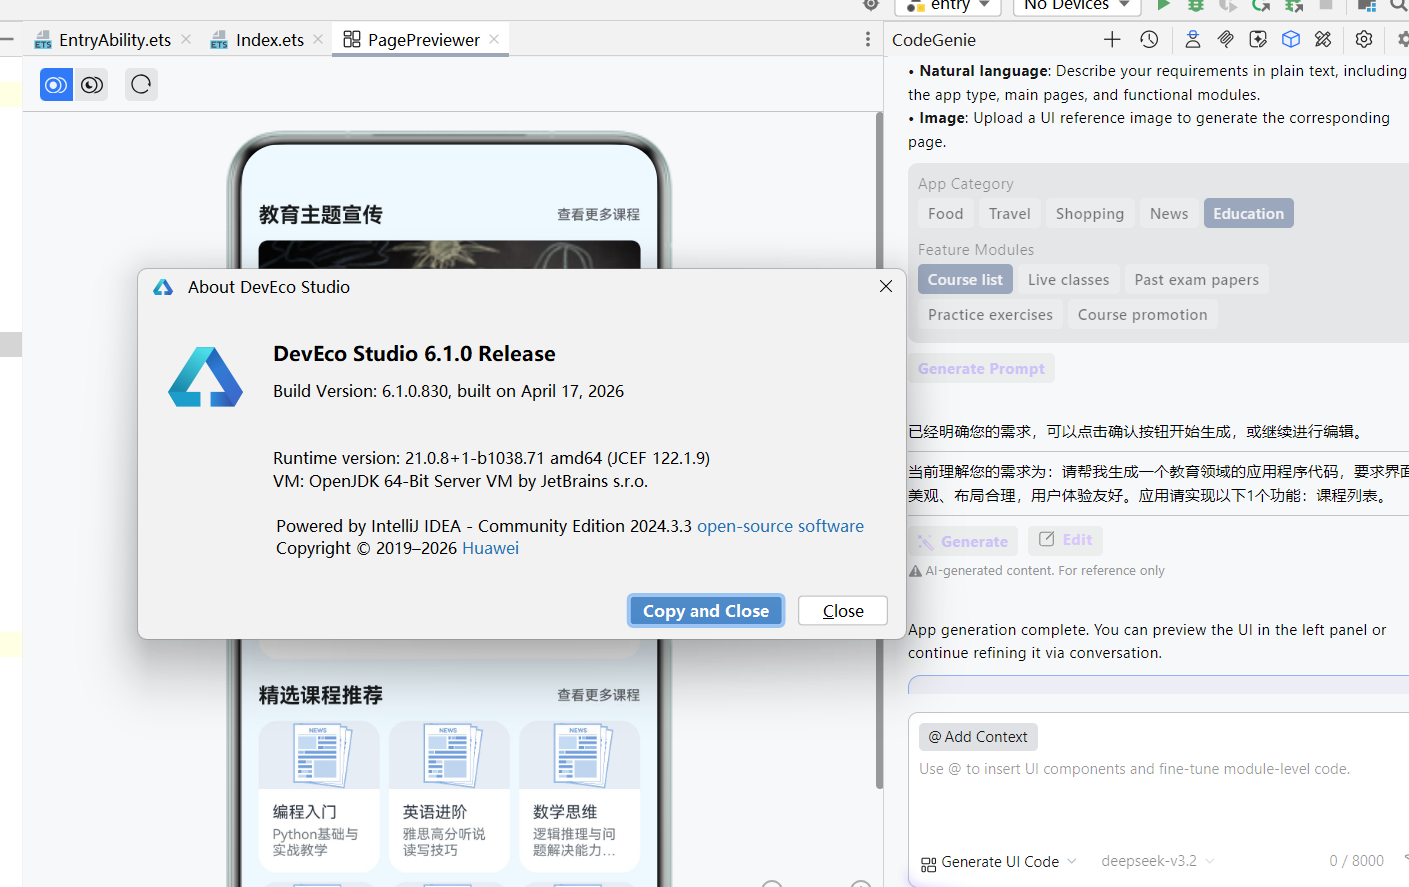Click the ruler-and-pencil design icon in CodeGenie

tap(1323, 40)
